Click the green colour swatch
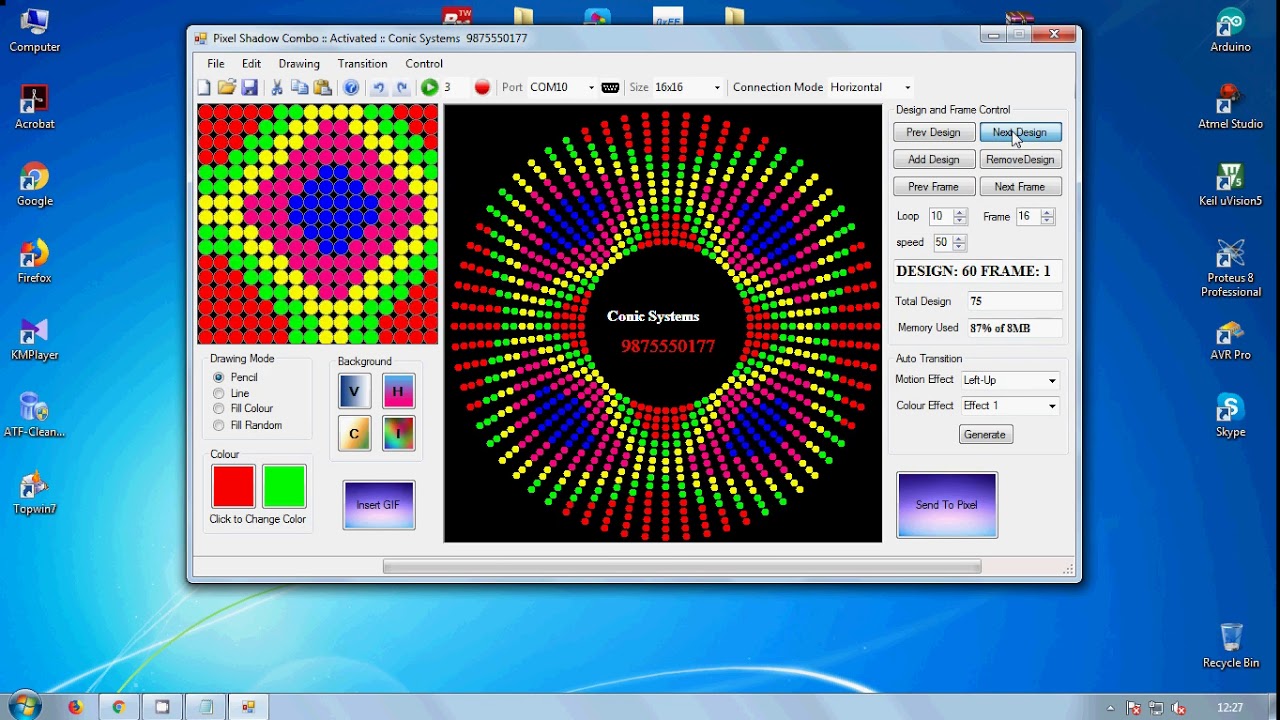Viewport: 1280px width, 720px height. coord(284,486)
